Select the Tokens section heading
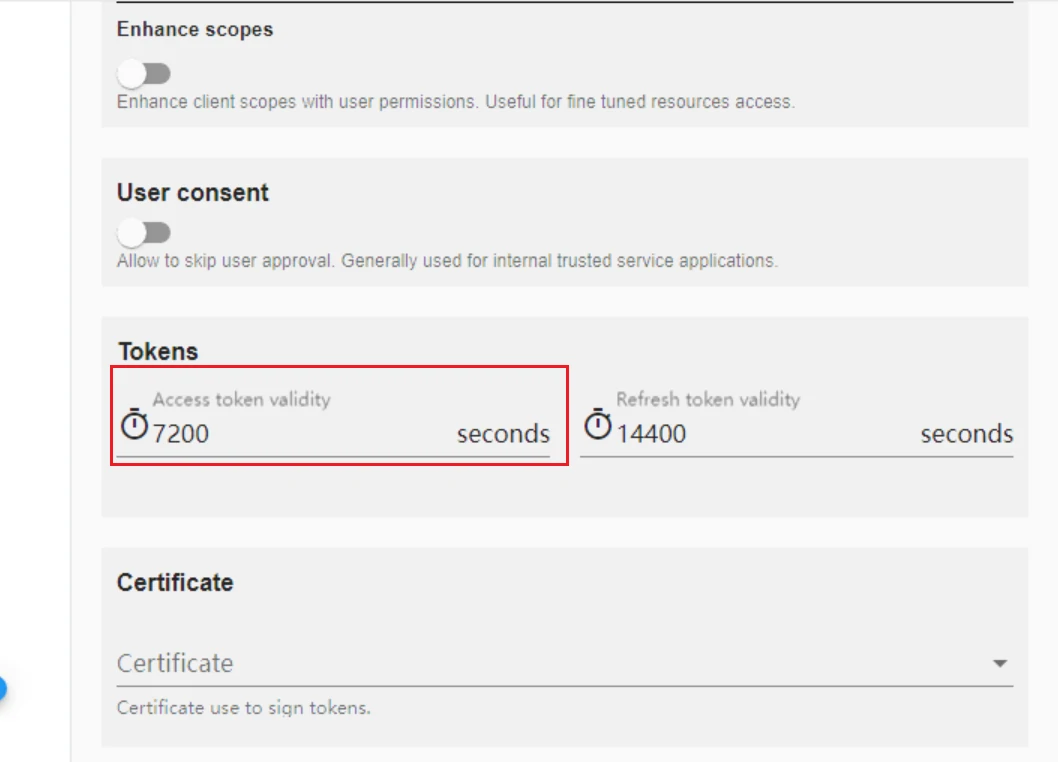Image resolution: width=1058 pixels, height=762 pixels. pos(159,352)
